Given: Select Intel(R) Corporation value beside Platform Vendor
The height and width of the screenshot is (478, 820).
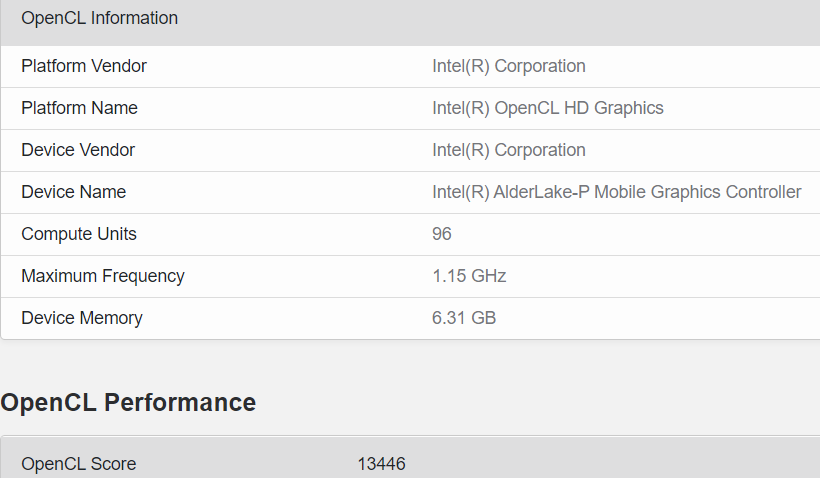Looking at the screenshot, I should (508, 66).
